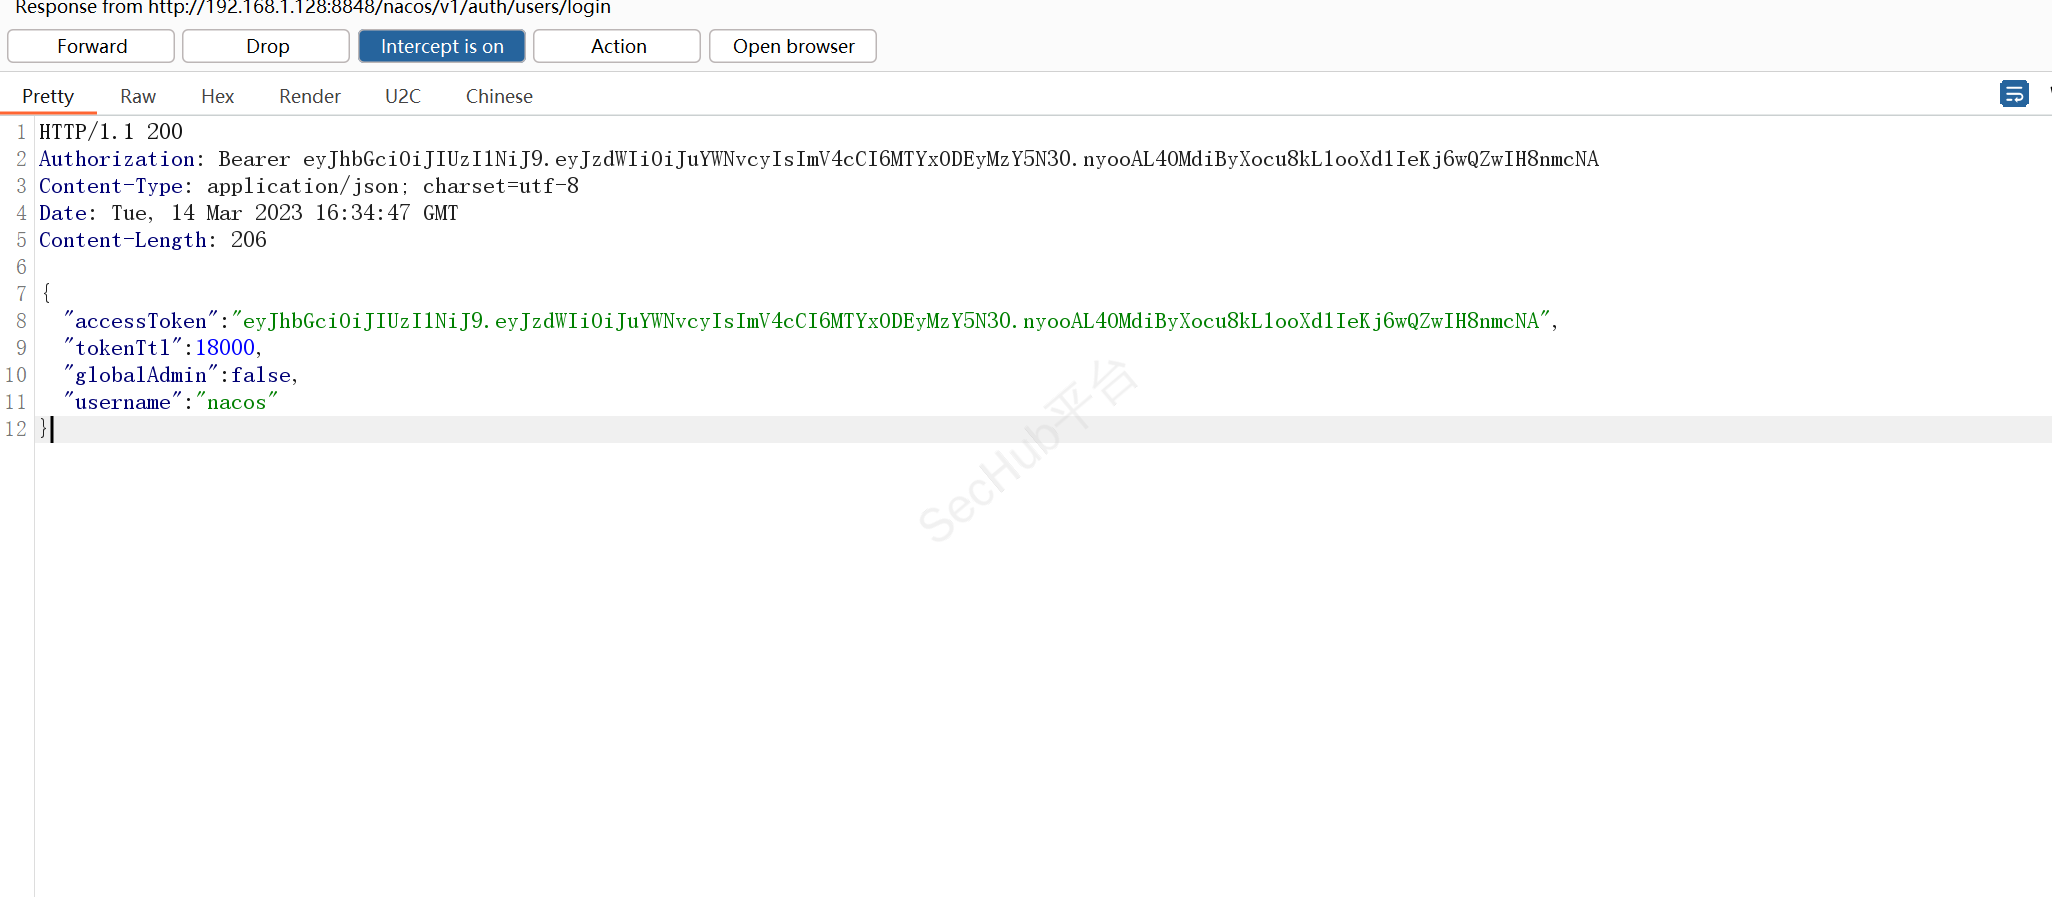This screenshot has width=2052, height=897.
Task: Open the Render tab
Action: pos(309,96)
